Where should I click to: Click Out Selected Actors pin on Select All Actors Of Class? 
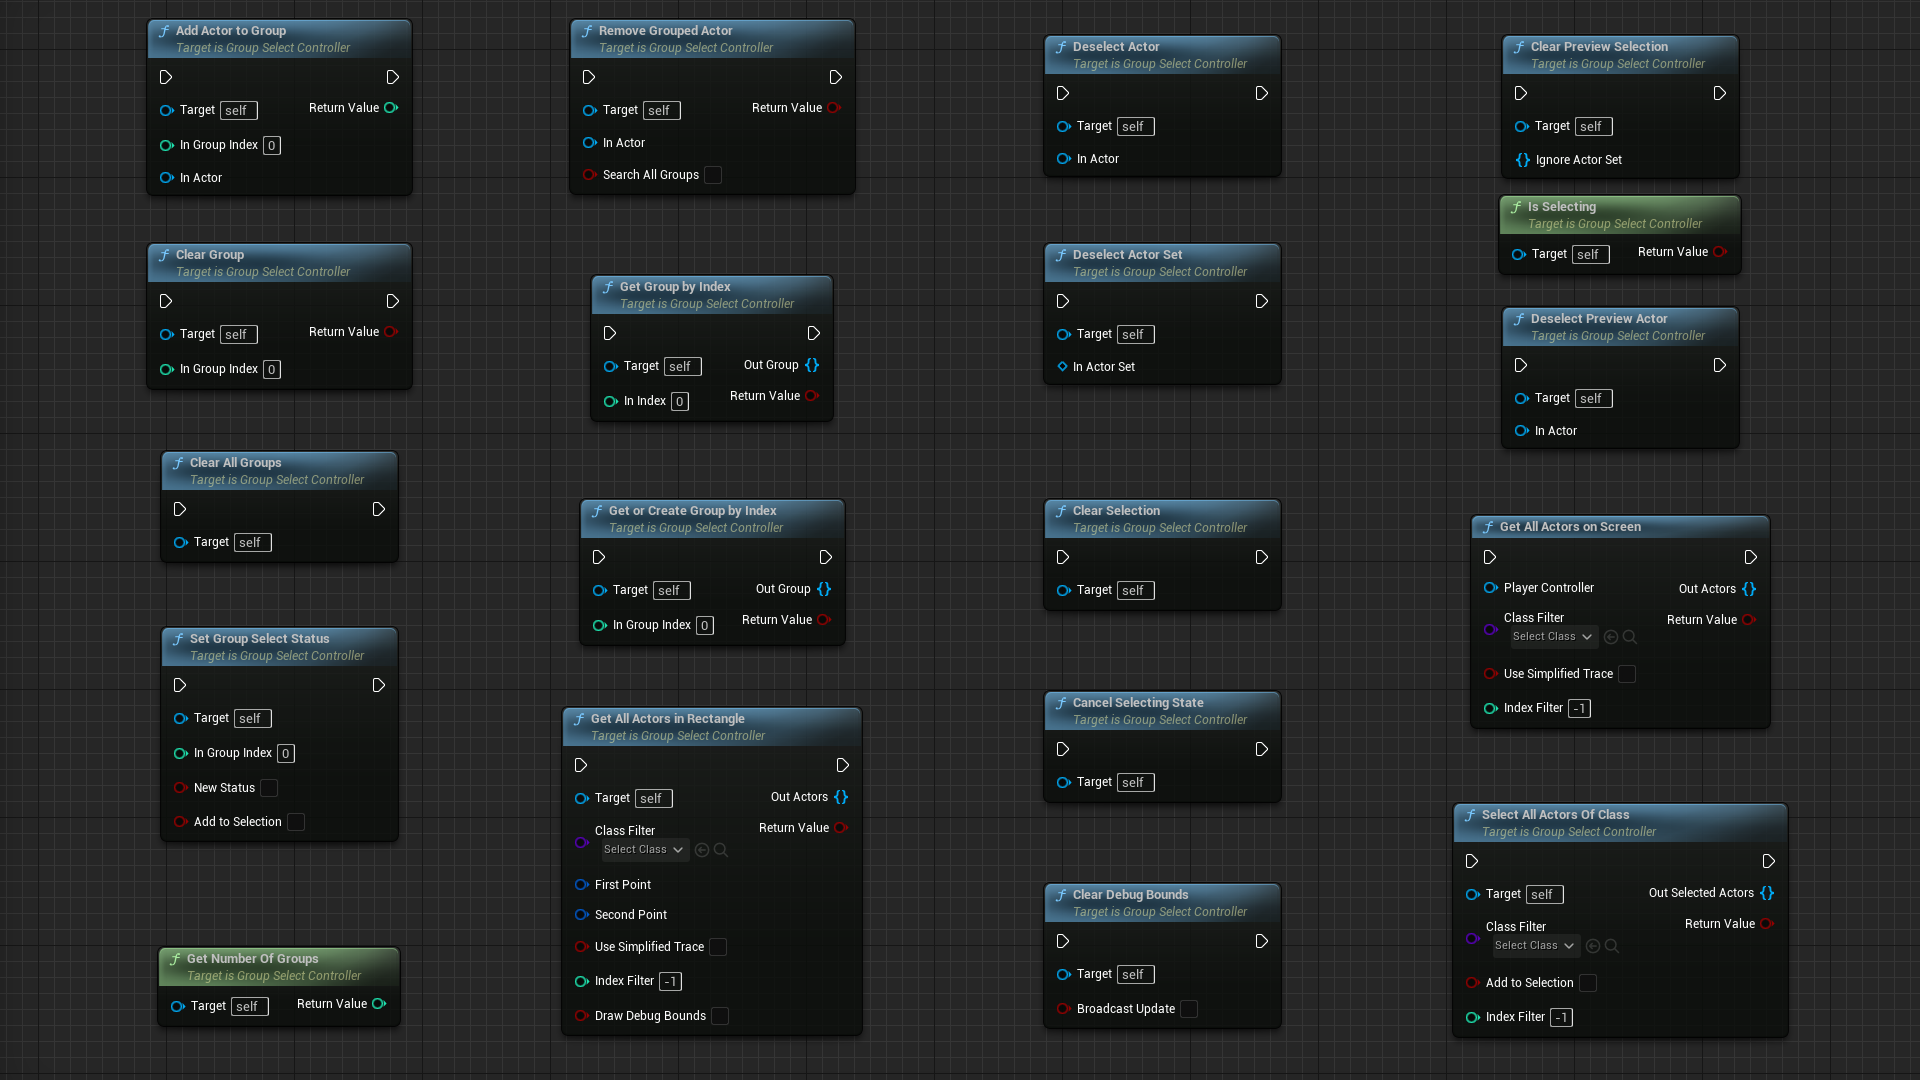tap(1769, 893)
